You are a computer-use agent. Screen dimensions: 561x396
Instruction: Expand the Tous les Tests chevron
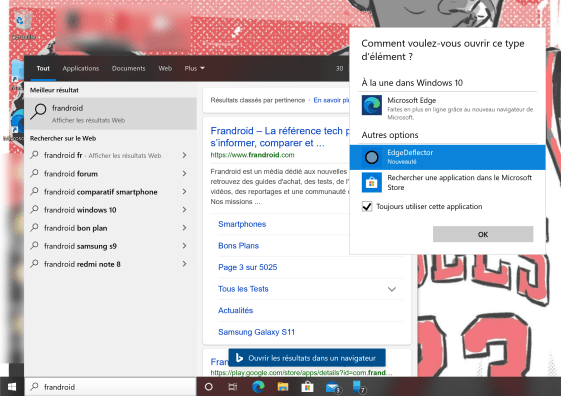[392, 289]
